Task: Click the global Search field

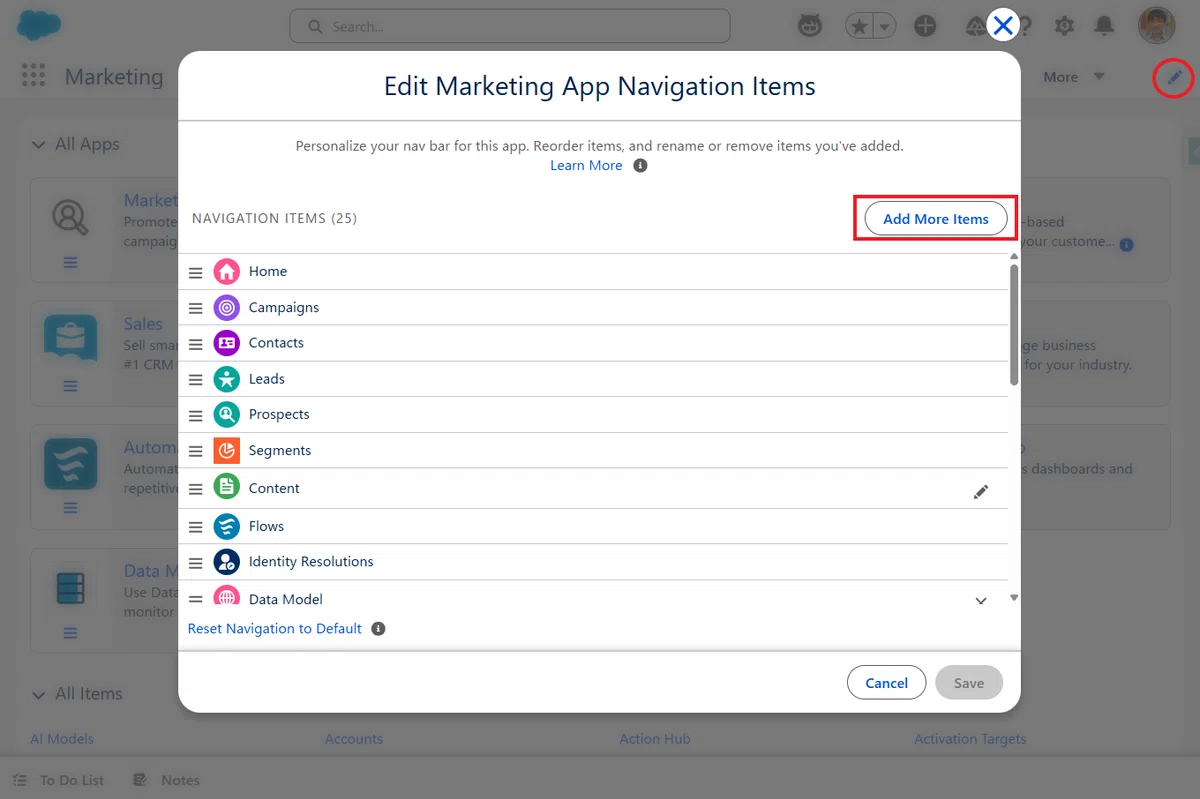Action: (x=510, y=27)
